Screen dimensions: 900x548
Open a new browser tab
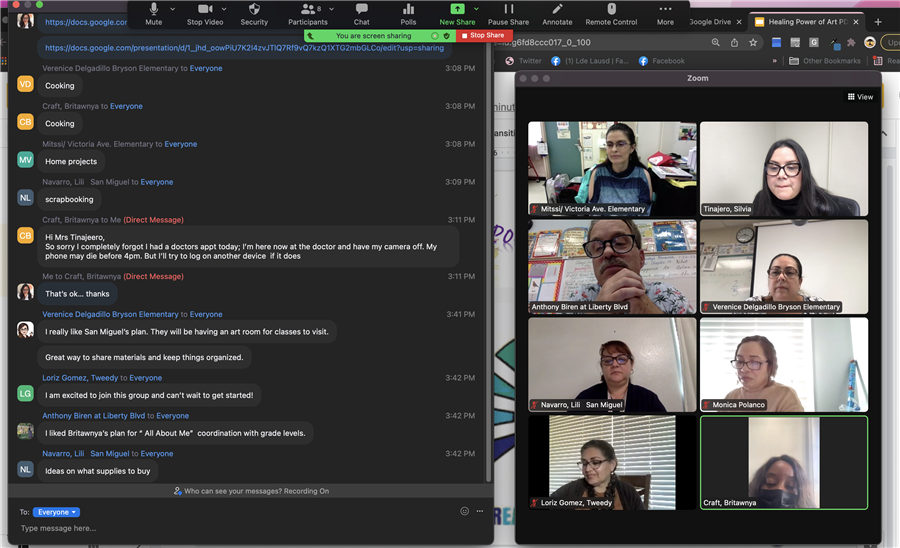(x=878, y=22)
